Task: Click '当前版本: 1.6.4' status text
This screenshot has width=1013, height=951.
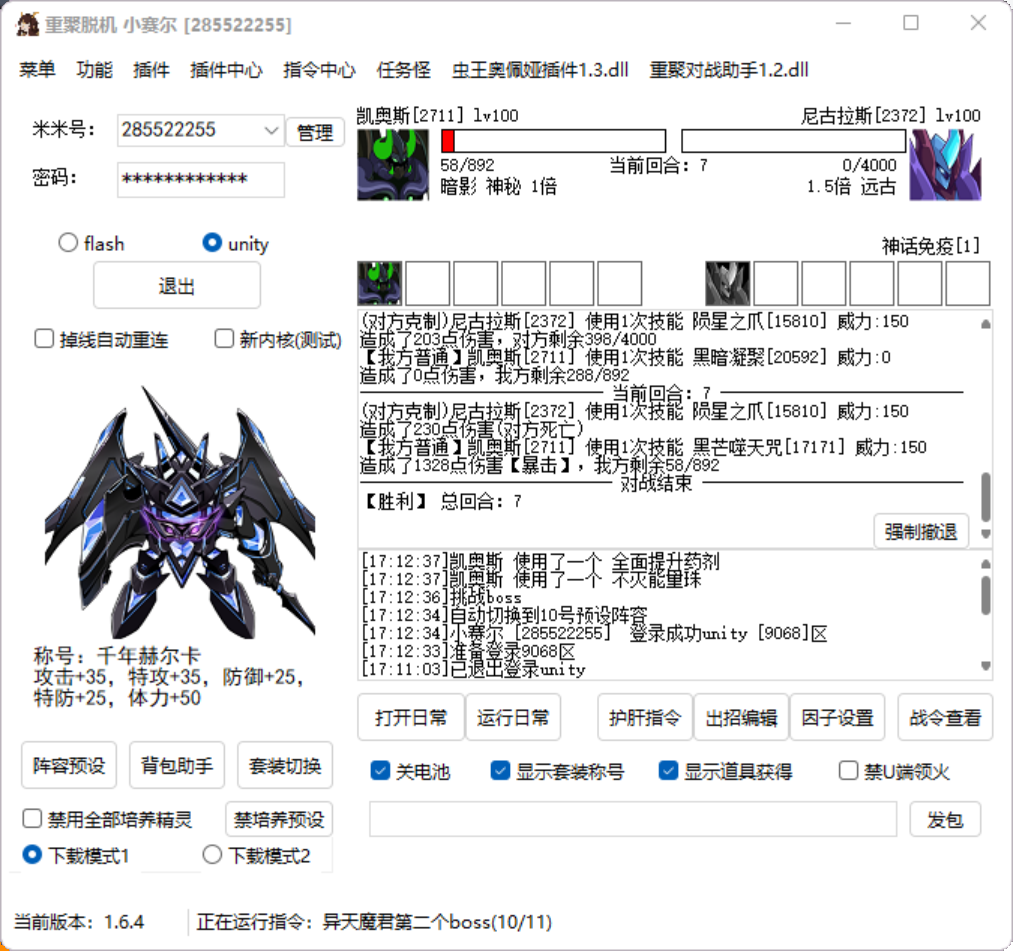Action: point(79,921)
